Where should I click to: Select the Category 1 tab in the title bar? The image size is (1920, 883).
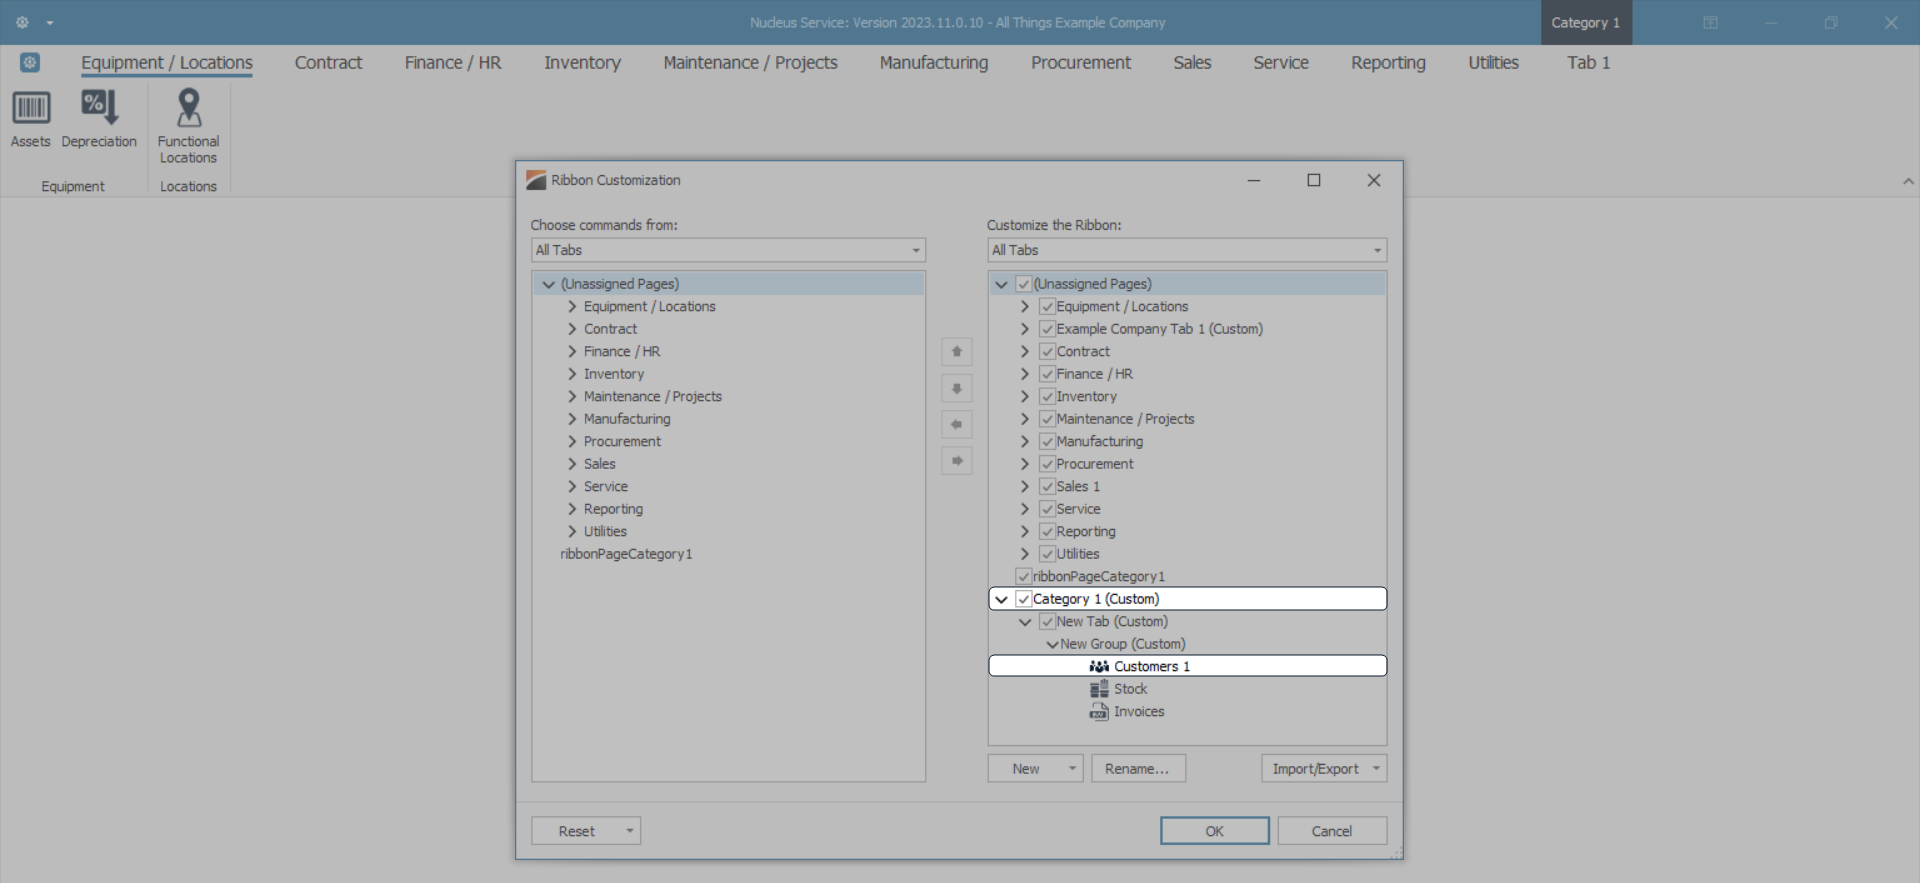point(1586,23)
